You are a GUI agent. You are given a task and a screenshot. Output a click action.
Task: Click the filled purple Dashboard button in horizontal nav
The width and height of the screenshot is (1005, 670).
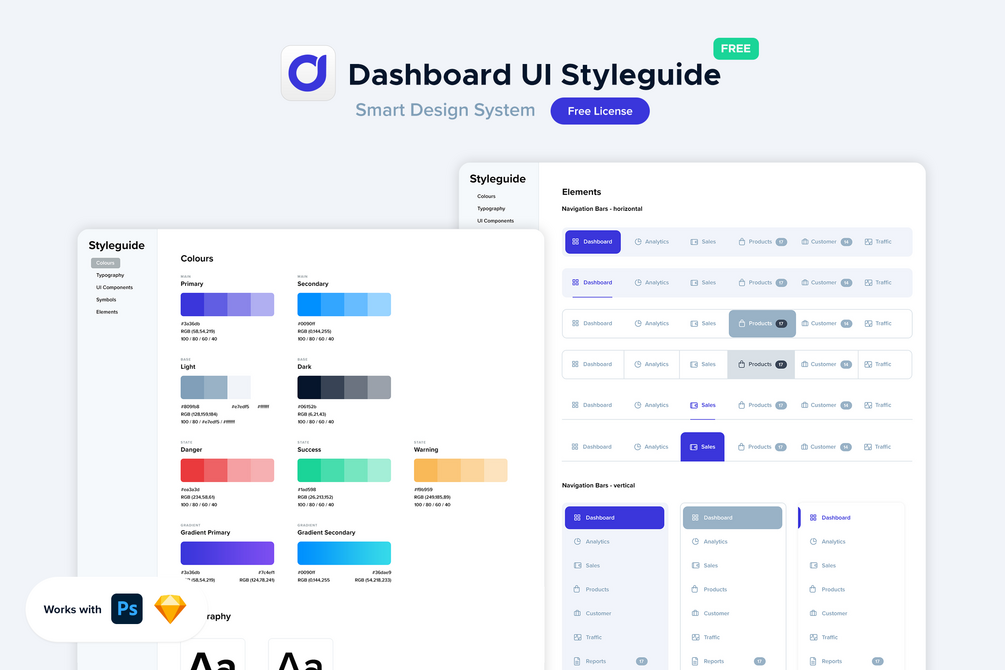coord(593,242)
